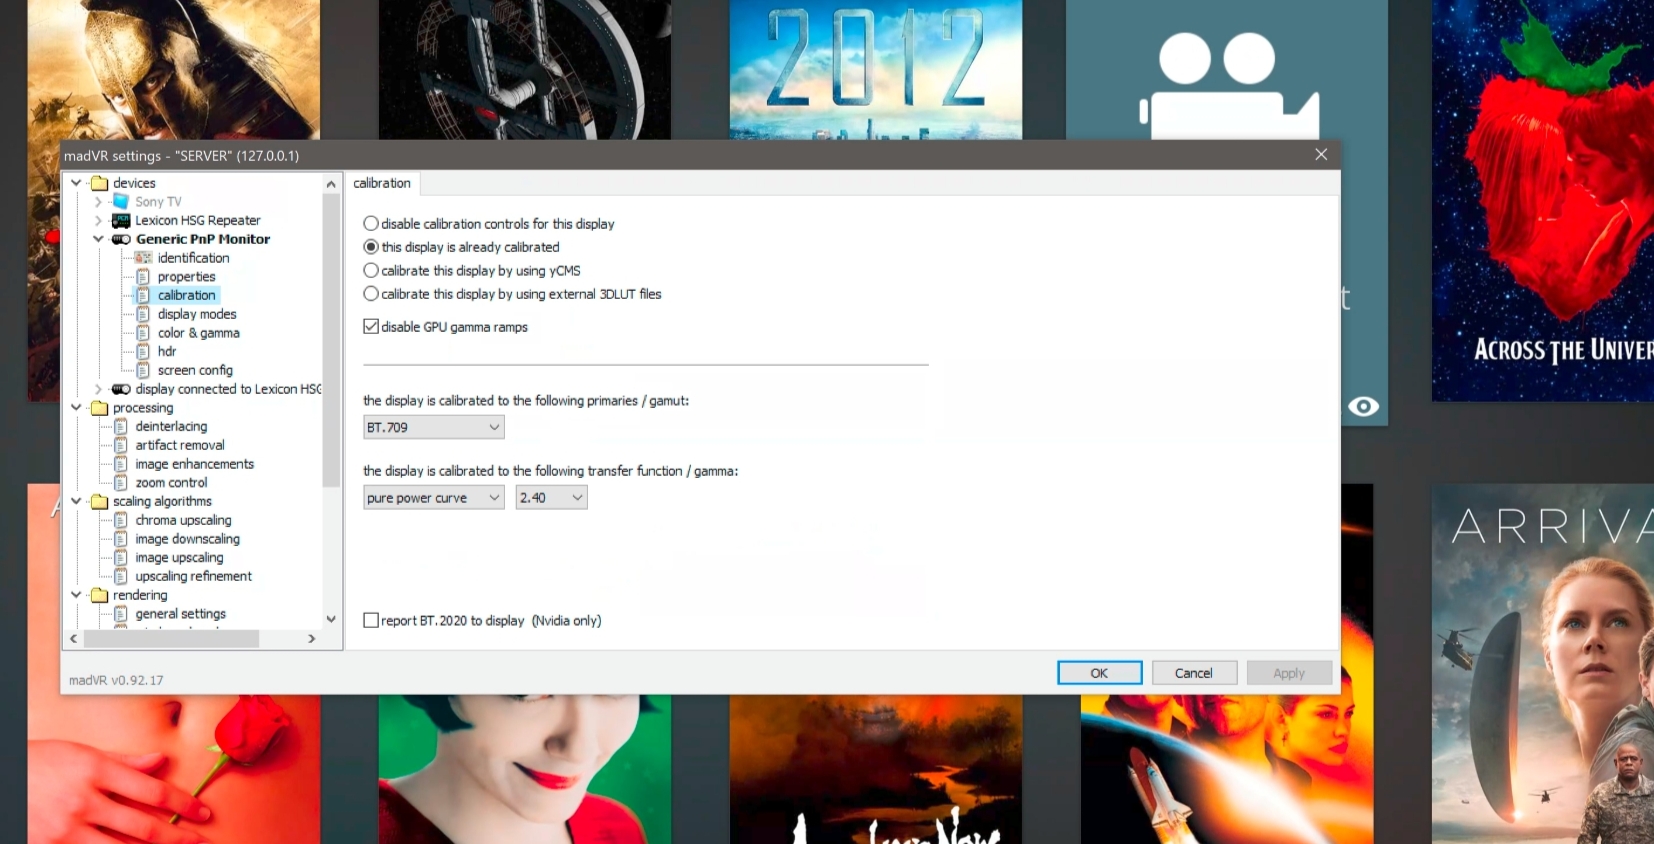The height and width of the screenshot is (844, 1654).
Task: Click the properties page icon
Action: [143, 277]
